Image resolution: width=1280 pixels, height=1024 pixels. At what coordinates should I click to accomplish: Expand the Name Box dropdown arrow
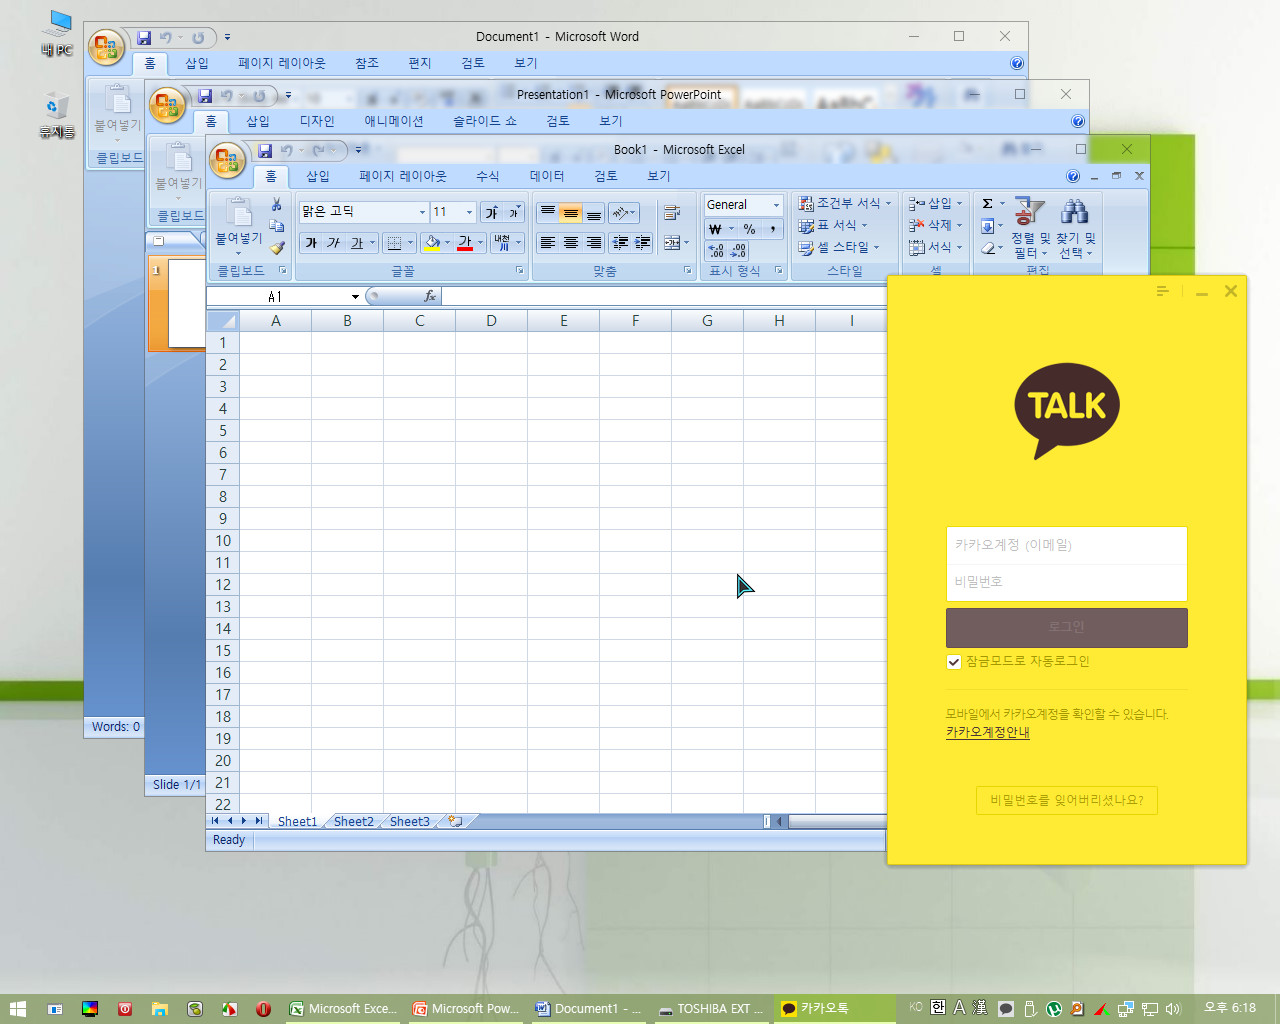(355, 297)
